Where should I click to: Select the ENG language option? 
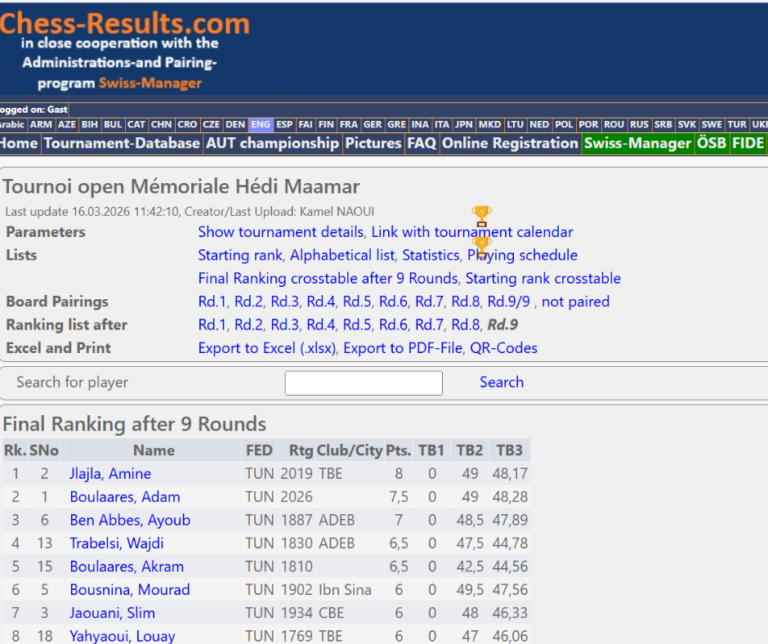pos(260,125)
